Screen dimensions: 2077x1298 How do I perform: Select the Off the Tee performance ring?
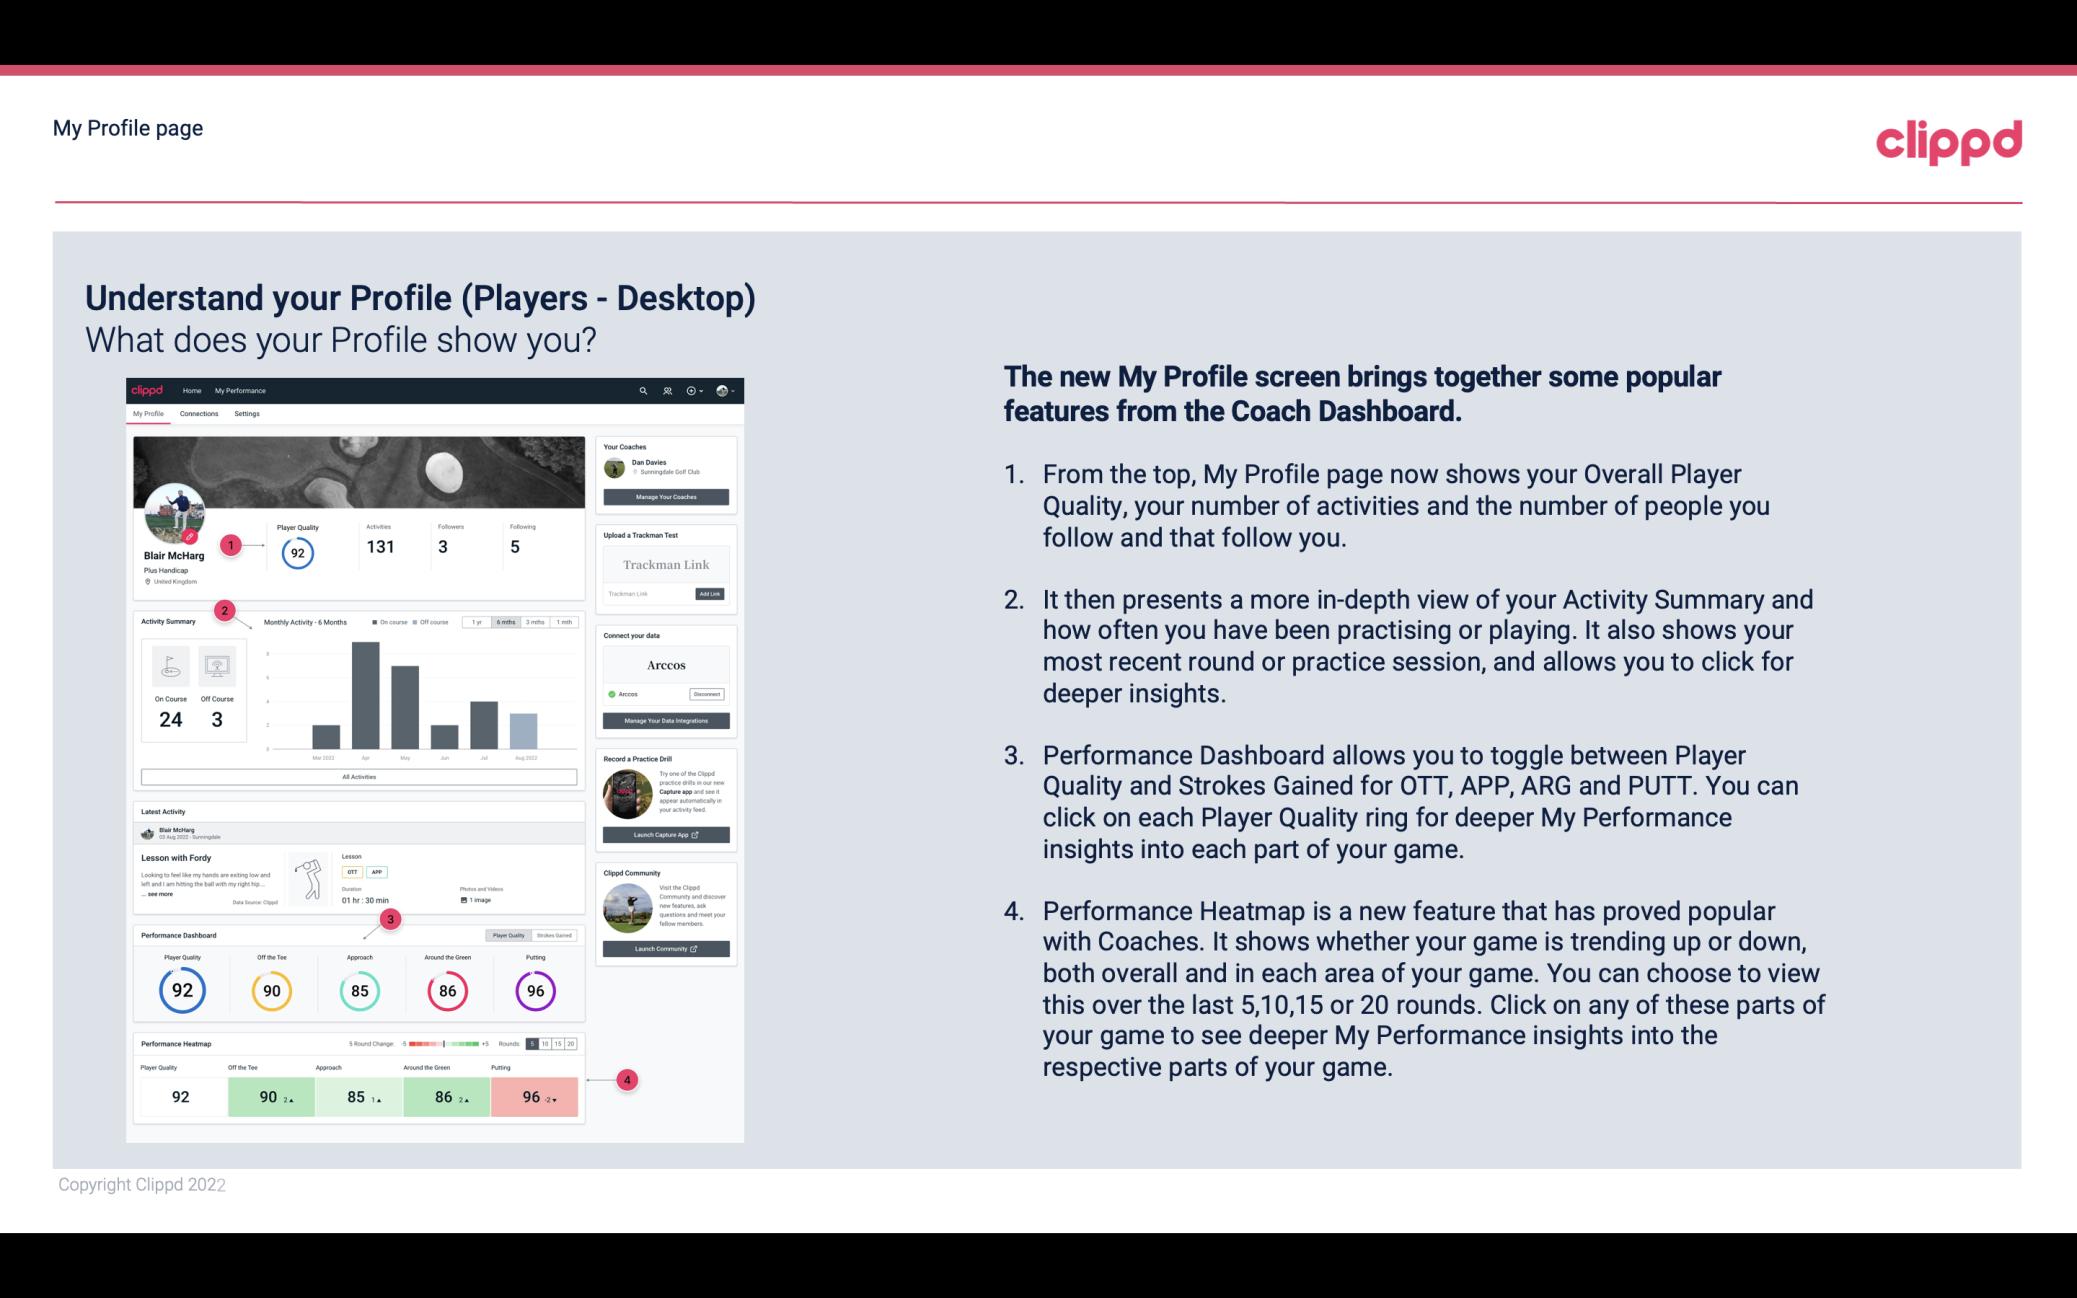coord(269,988)
